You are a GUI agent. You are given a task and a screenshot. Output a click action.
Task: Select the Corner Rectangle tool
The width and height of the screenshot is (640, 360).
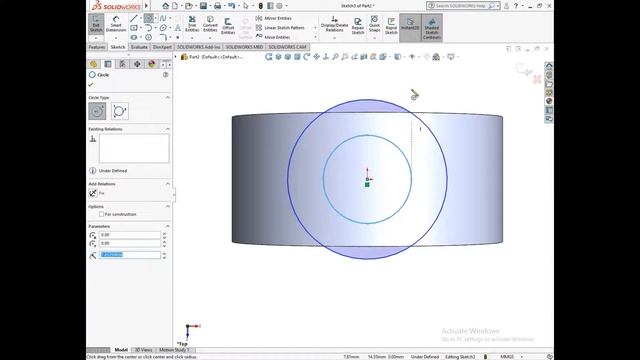pos(134,28)
